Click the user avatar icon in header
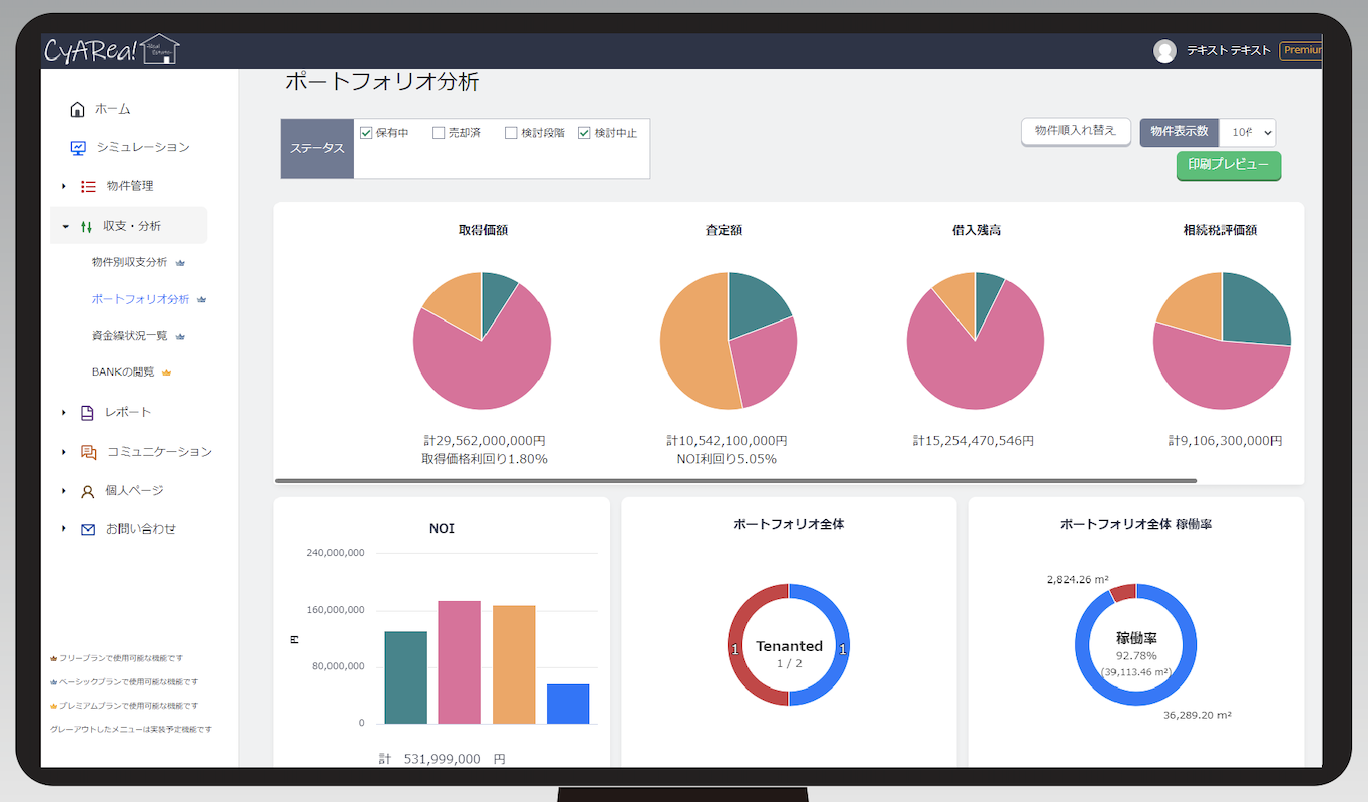1368x802 pixels. coord(1164,51)
